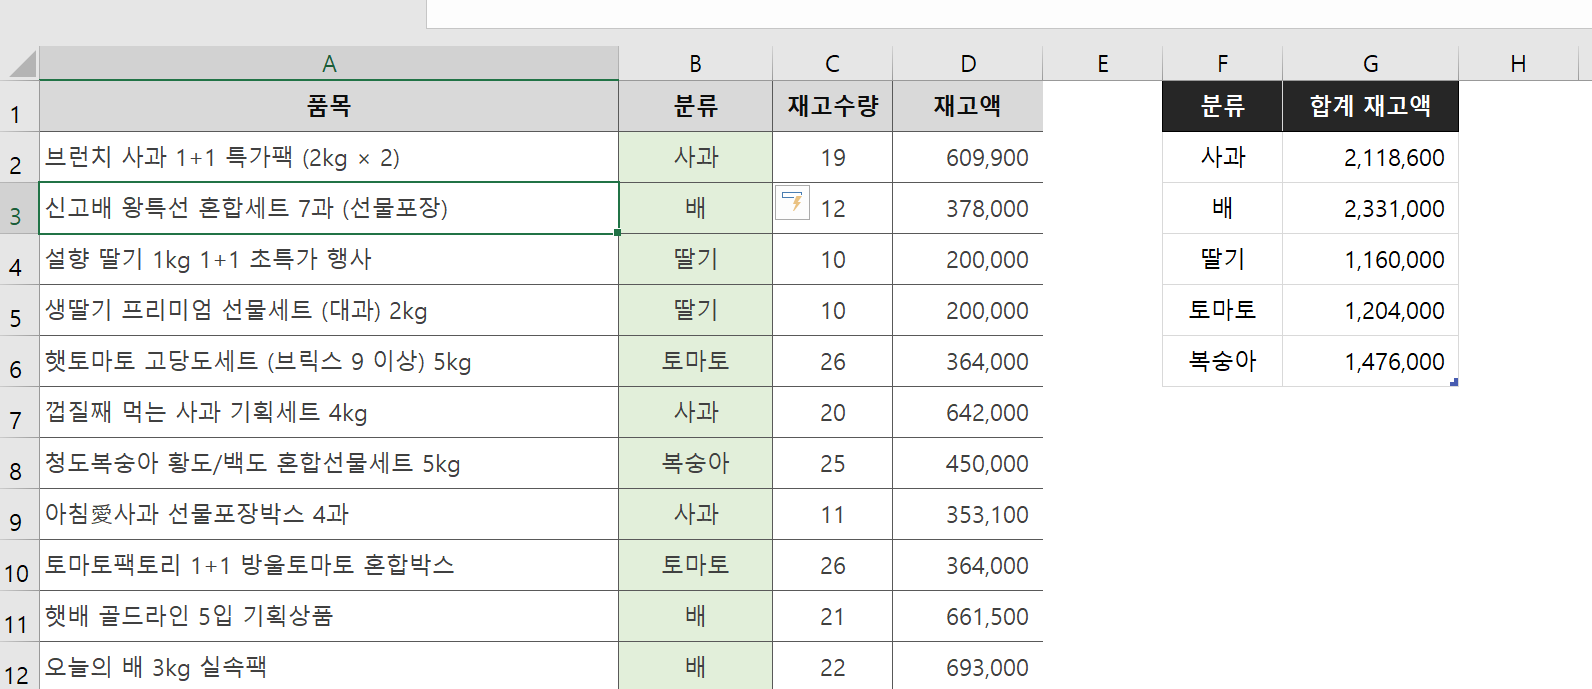The width and height of the screenshot is (1592, 689).
Task: Select cell 햇배 골드라인 5입 기획상품
Action: 329,616
